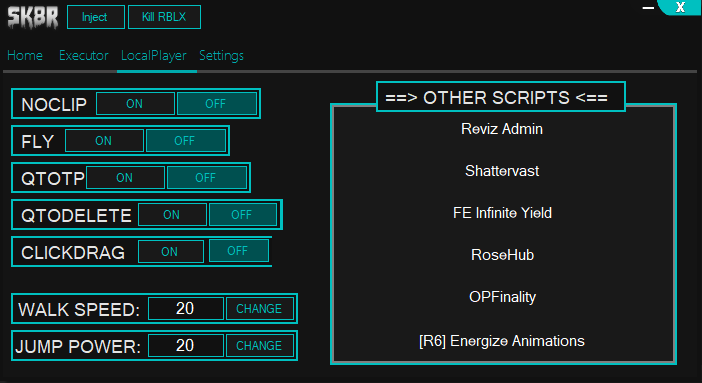Click the Walk Speed value field
This screenshot has width=702, height=383.
coord(185,308)
